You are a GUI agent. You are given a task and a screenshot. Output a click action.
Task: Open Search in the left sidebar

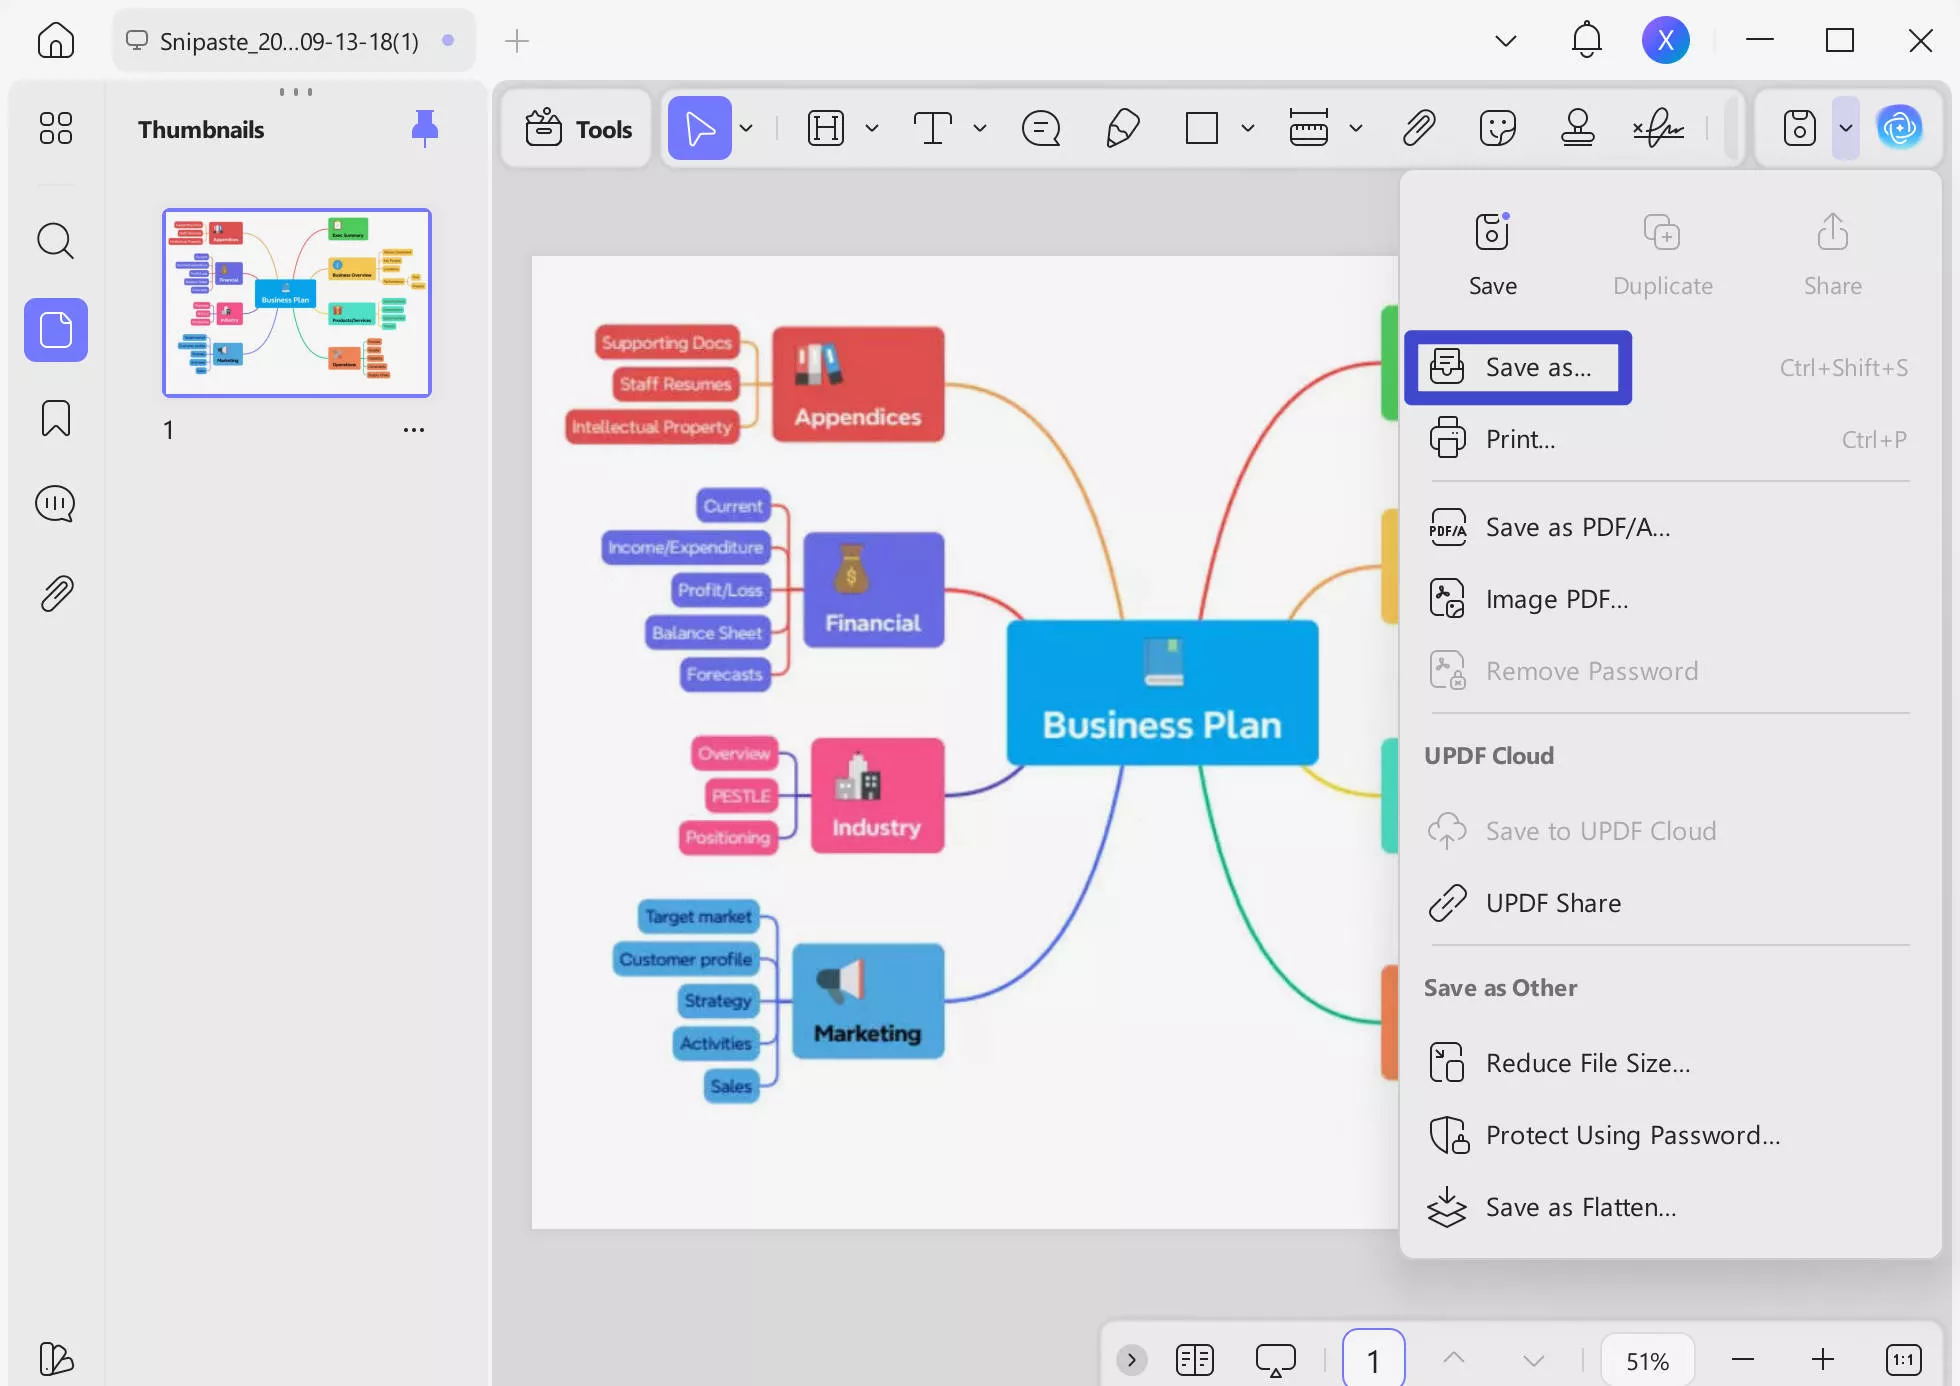click(x=55, y=240)
